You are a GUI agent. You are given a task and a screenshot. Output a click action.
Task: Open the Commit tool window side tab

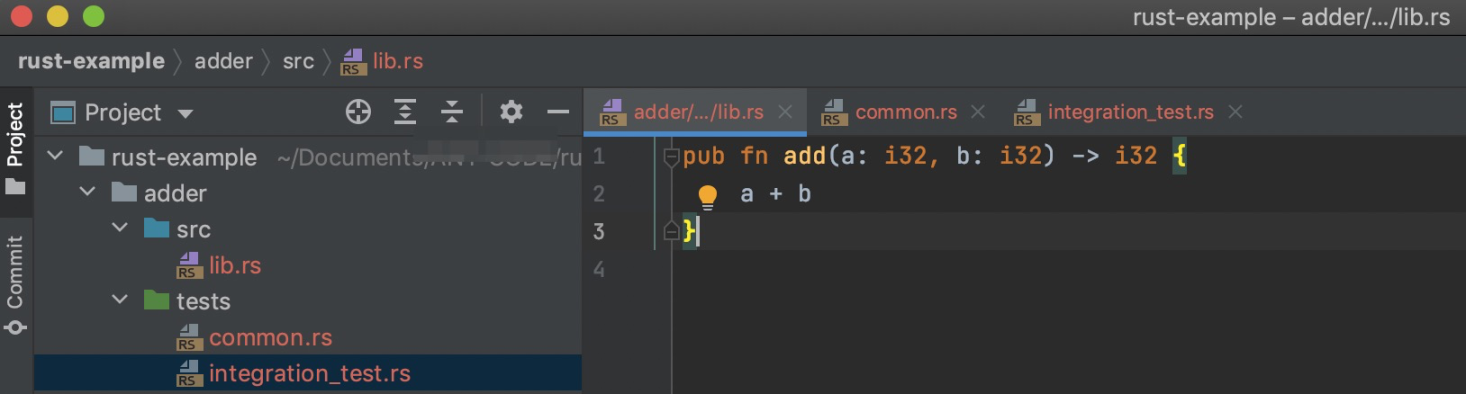tap(16, 285)
